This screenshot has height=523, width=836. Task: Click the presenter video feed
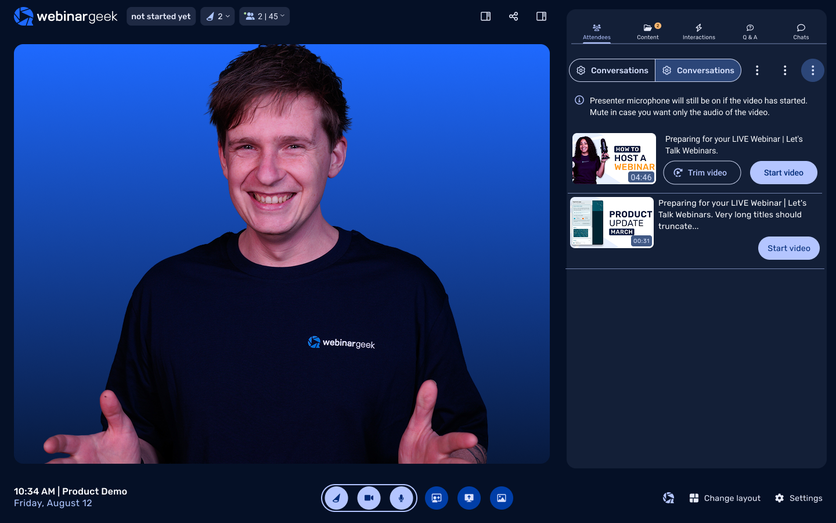tap(282, 254)
